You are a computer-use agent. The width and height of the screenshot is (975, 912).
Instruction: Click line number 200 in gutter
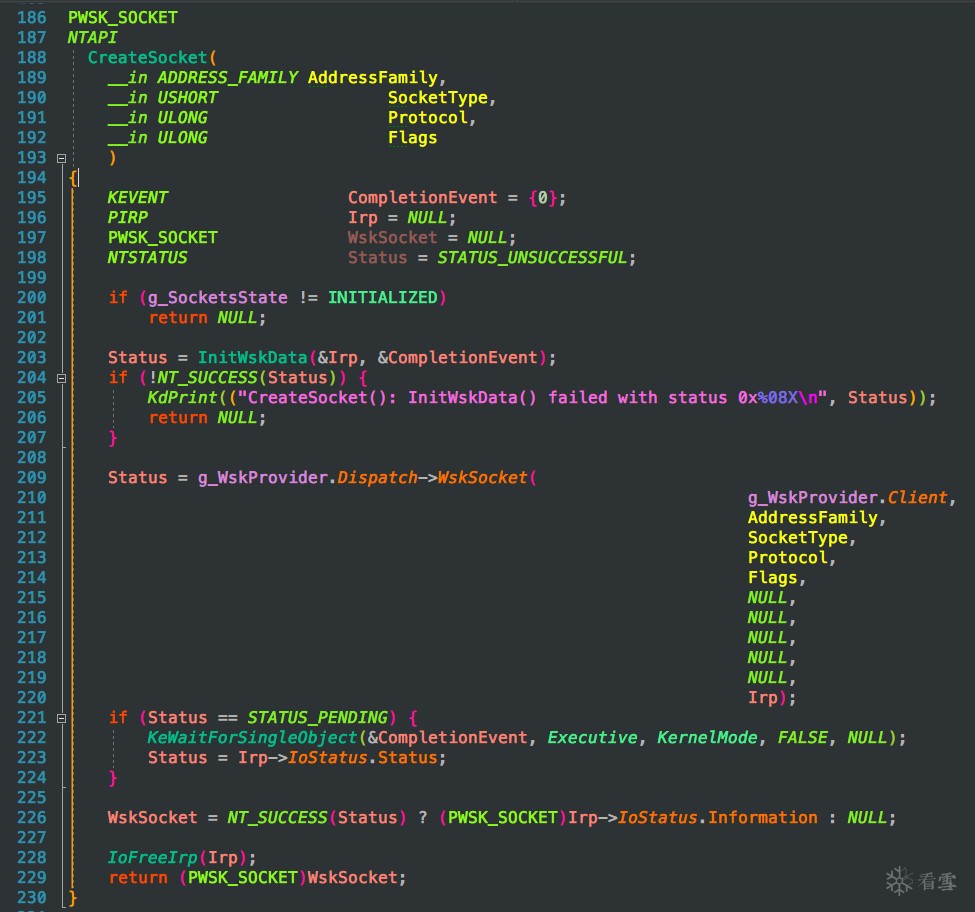[32, 297]
